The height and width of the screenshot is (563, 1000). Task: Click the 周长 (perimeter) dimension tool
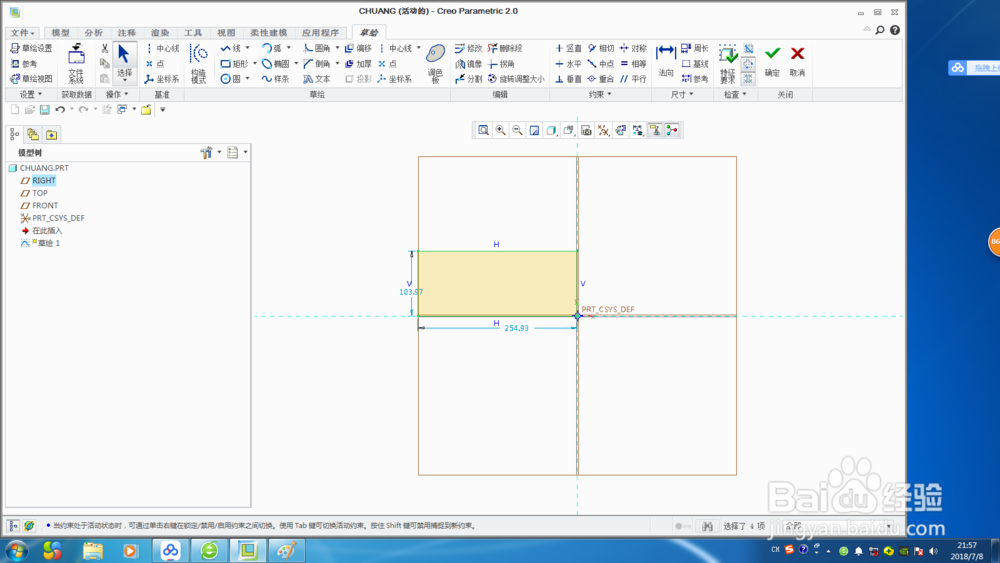[x=695, y=48]
